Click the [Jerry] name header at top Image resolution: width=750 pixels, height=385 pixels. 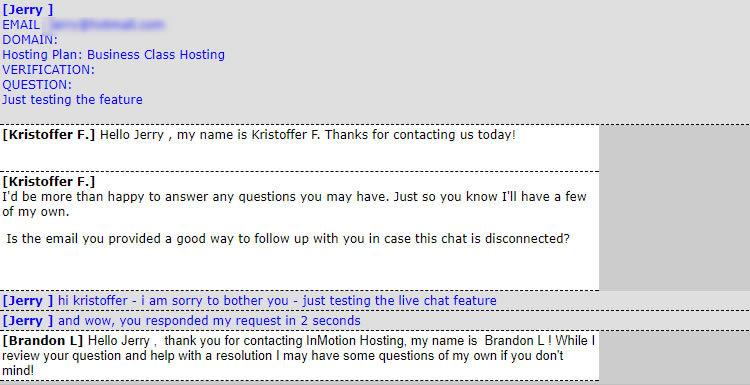click(28, 10)
